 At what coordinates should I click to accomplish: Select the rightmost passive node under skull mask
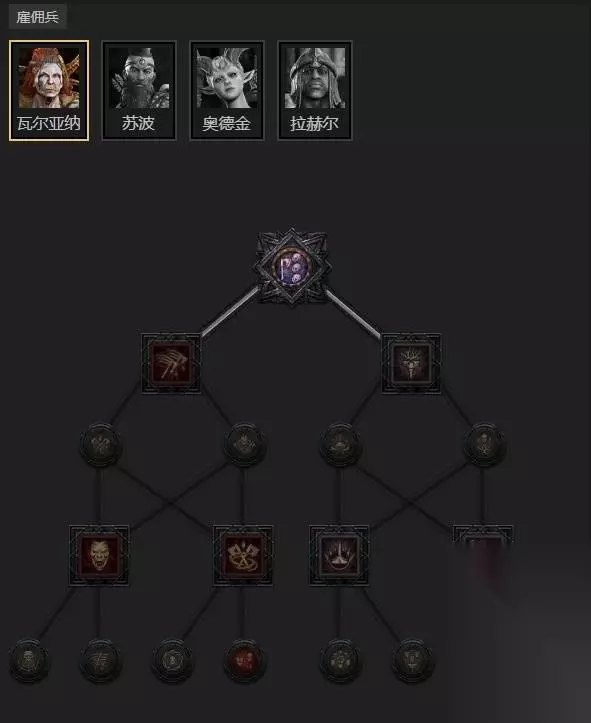(x=485, y=445)
